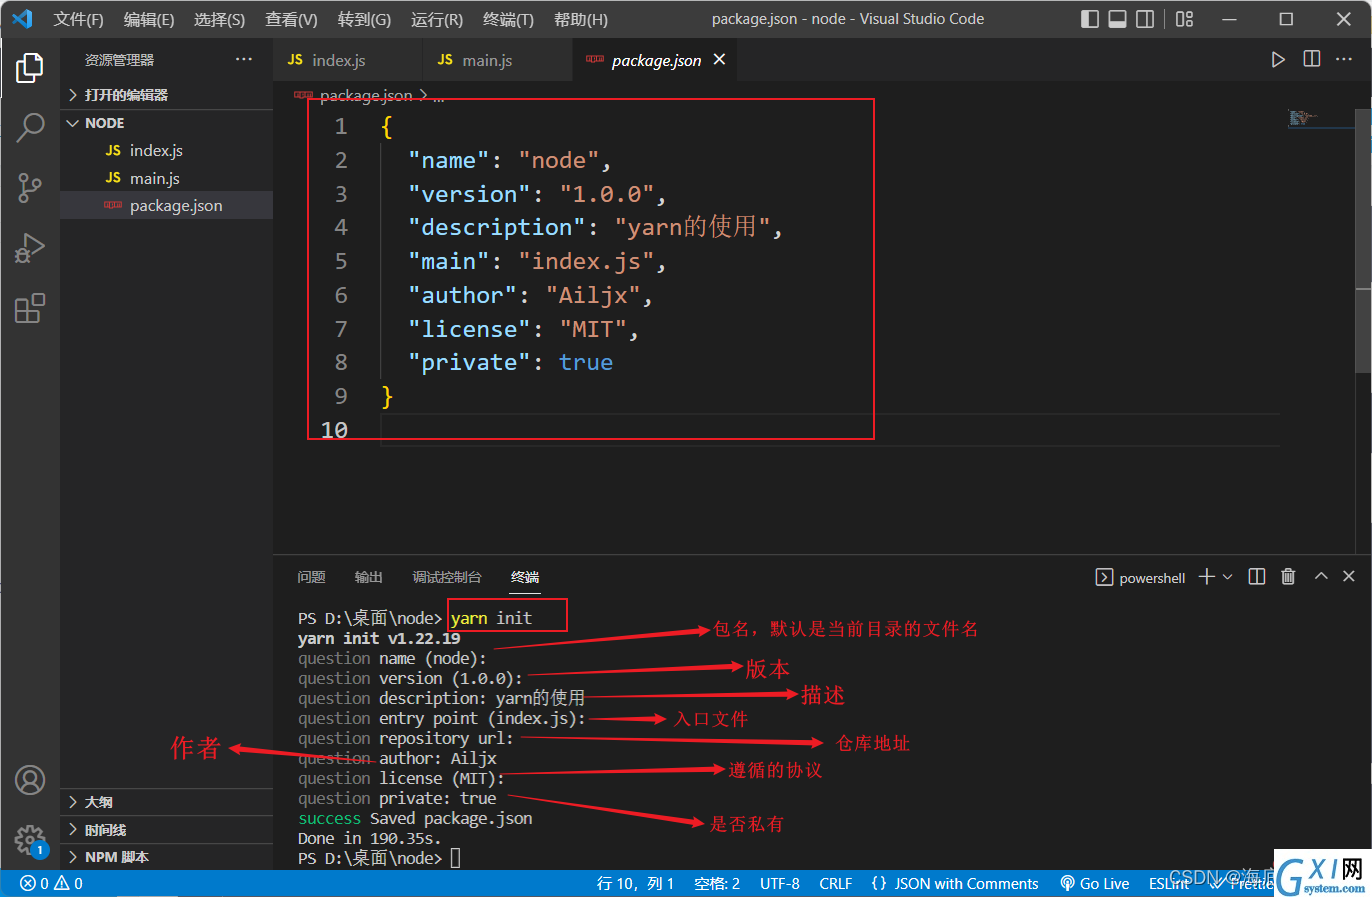1372x897 pixels.
Task: Expand the NPM 脚本 section
Action: click(167, 857)
